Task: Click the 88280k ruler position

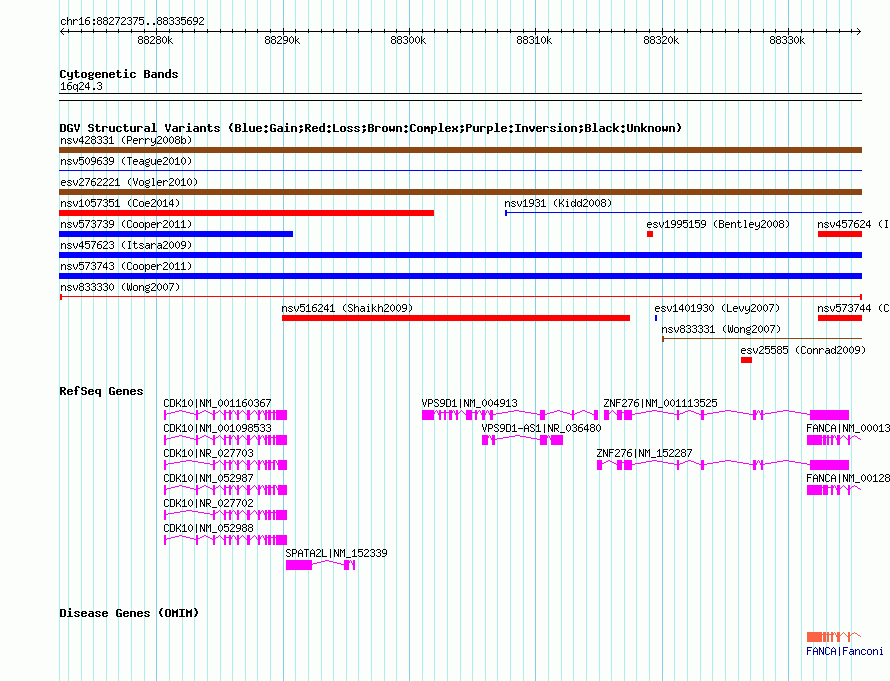Action: pos(155,40)
